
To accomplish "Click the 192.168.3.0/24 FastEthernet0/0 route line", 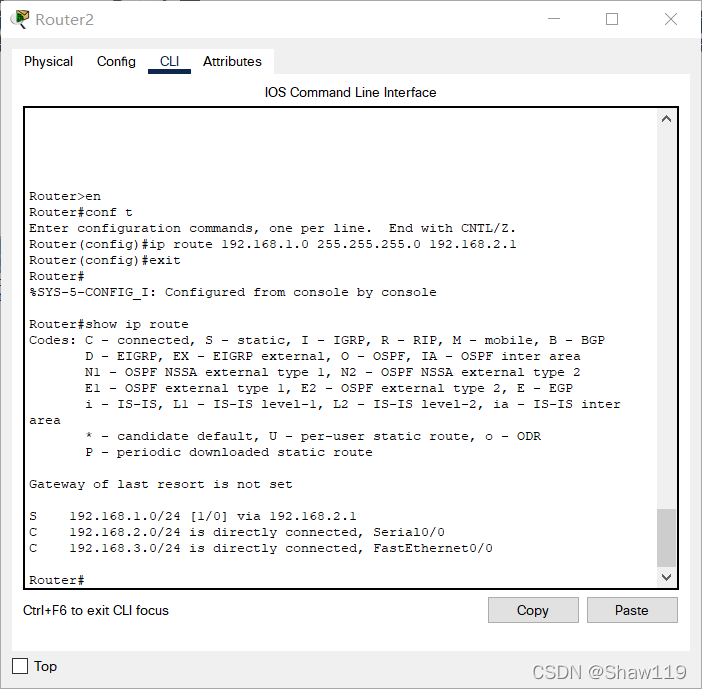I will point(261,548).
